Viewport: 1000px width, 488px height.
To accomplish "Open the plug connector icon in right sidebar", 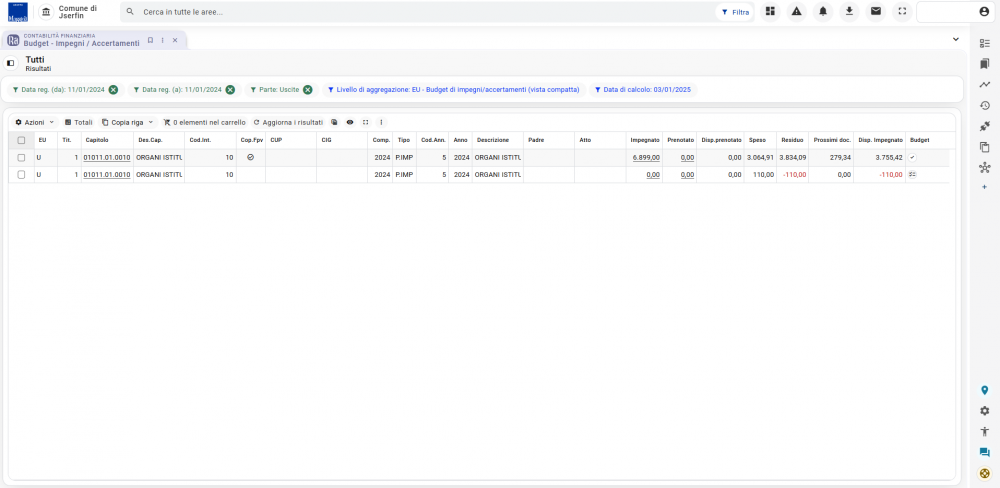I will tap(984, 126).
